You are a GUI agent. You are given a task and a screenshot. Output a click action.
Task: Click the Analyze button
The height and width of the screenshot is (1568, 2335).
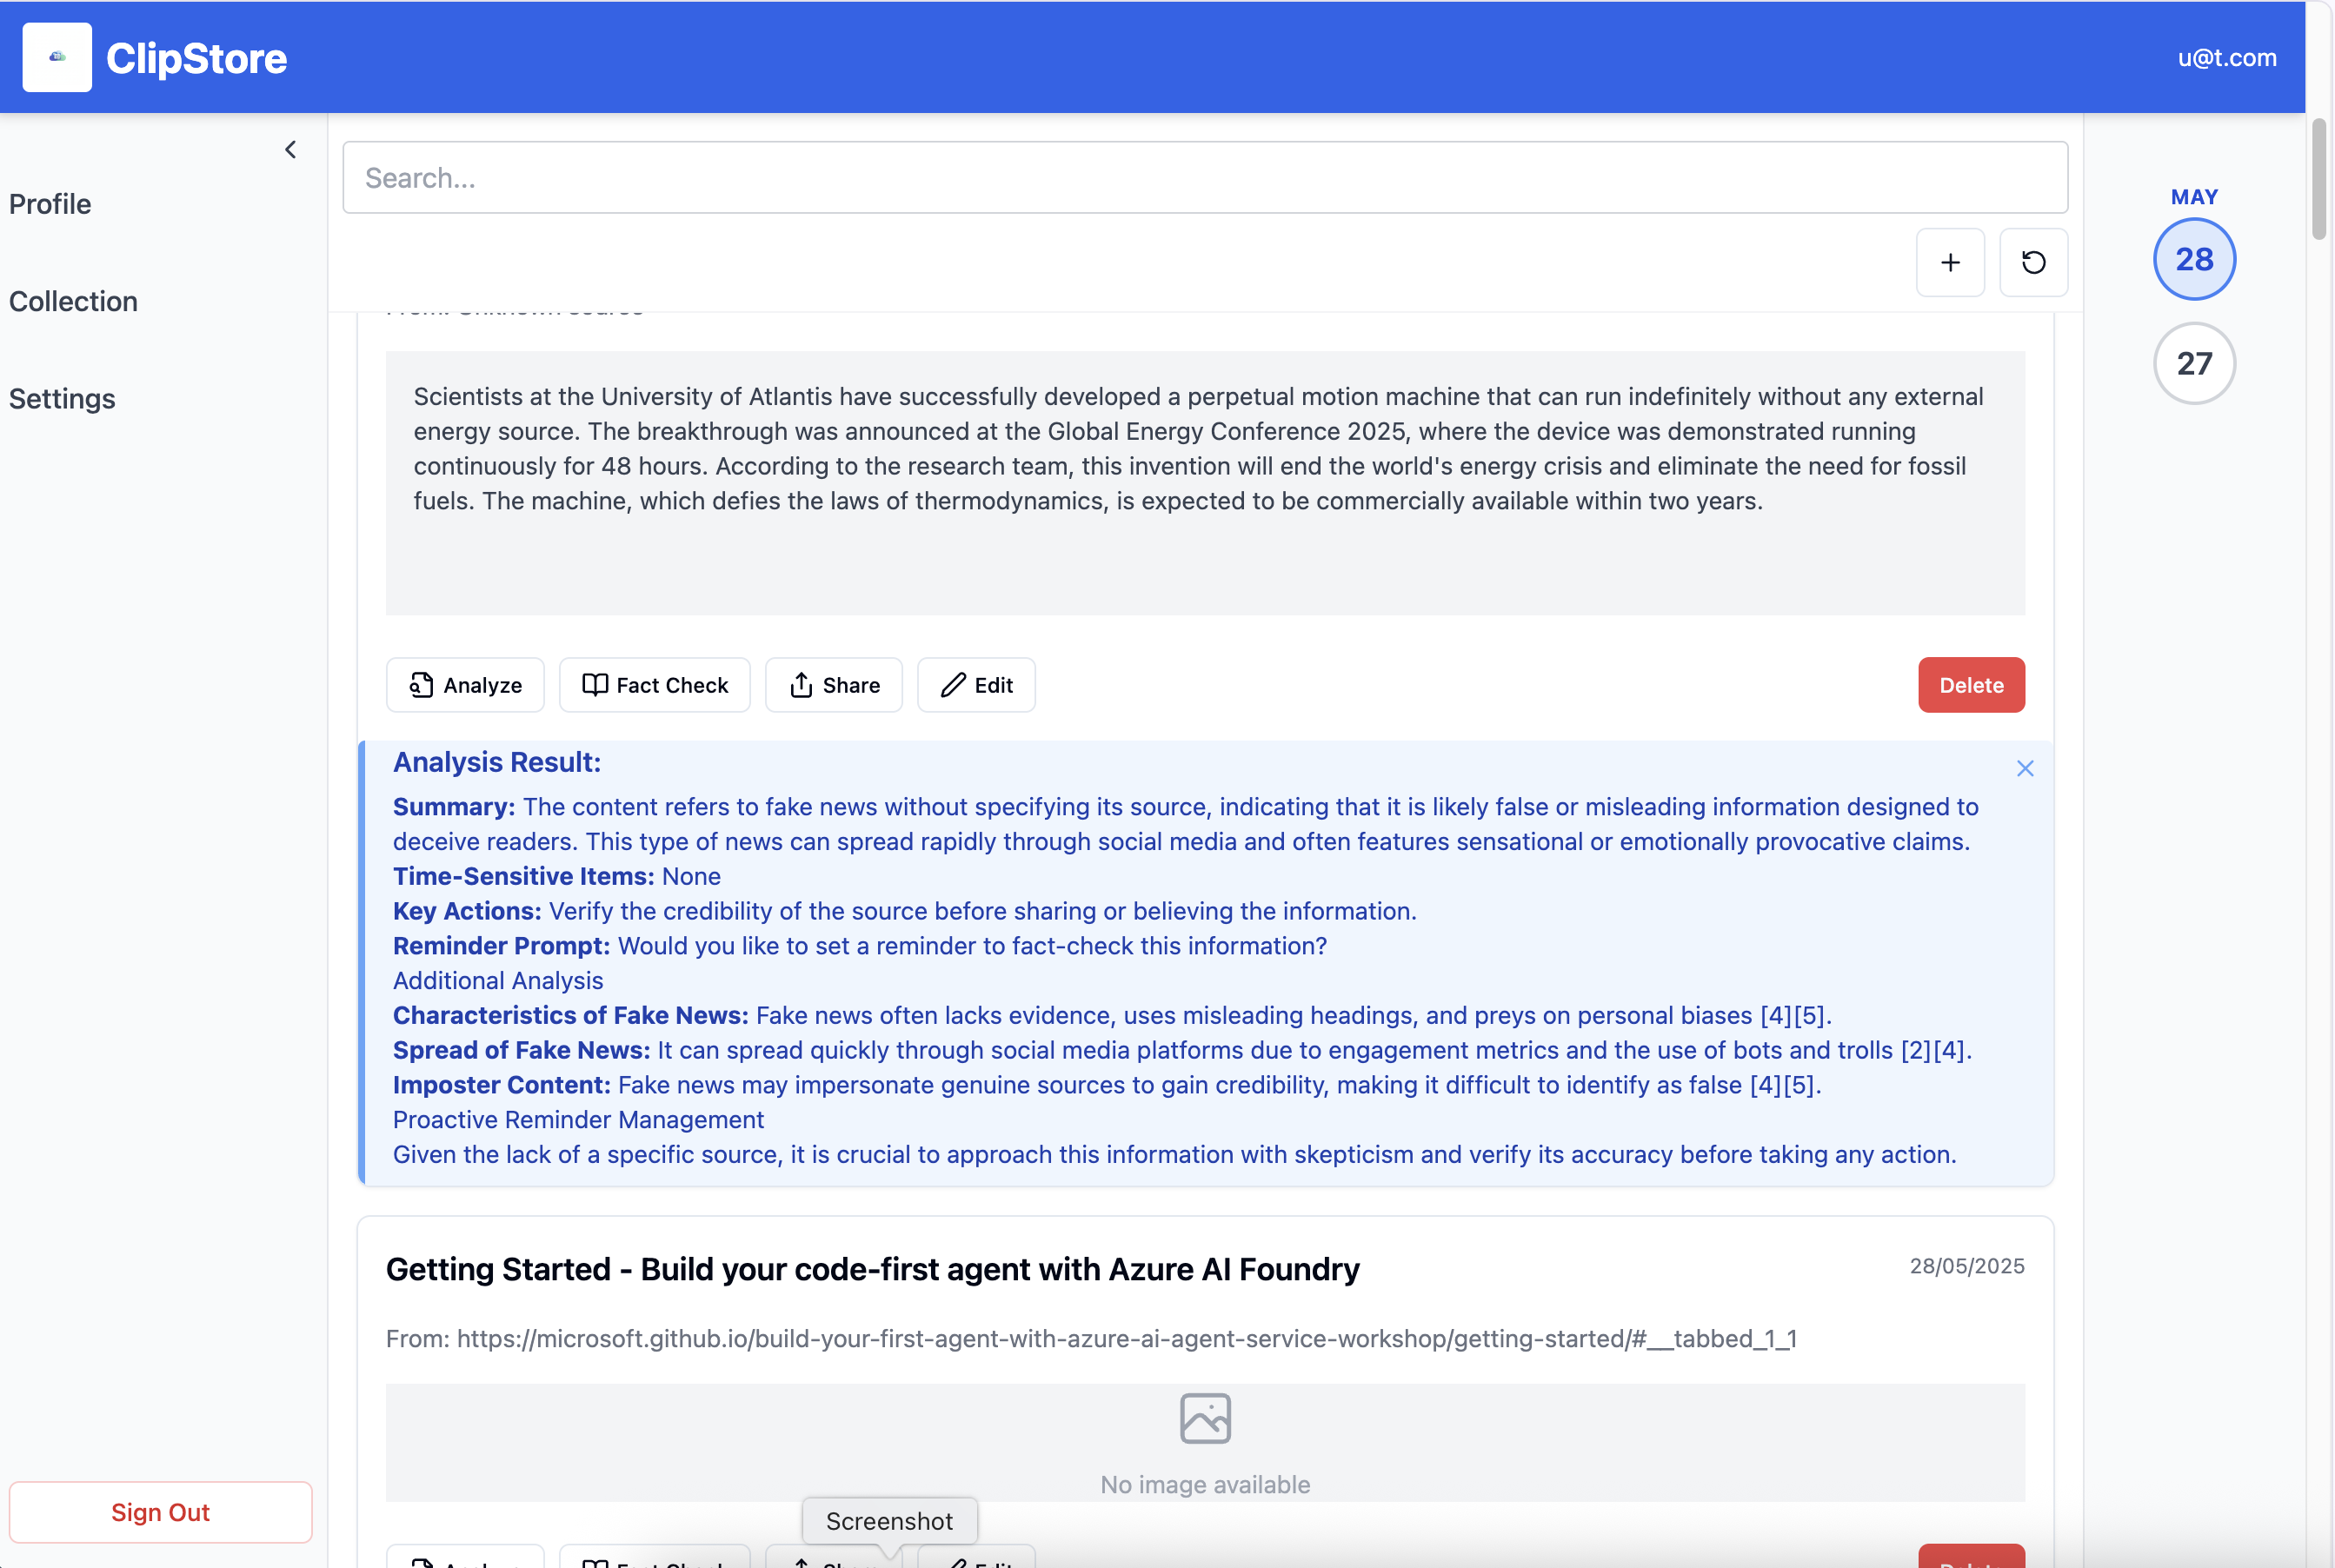[465, 685]
